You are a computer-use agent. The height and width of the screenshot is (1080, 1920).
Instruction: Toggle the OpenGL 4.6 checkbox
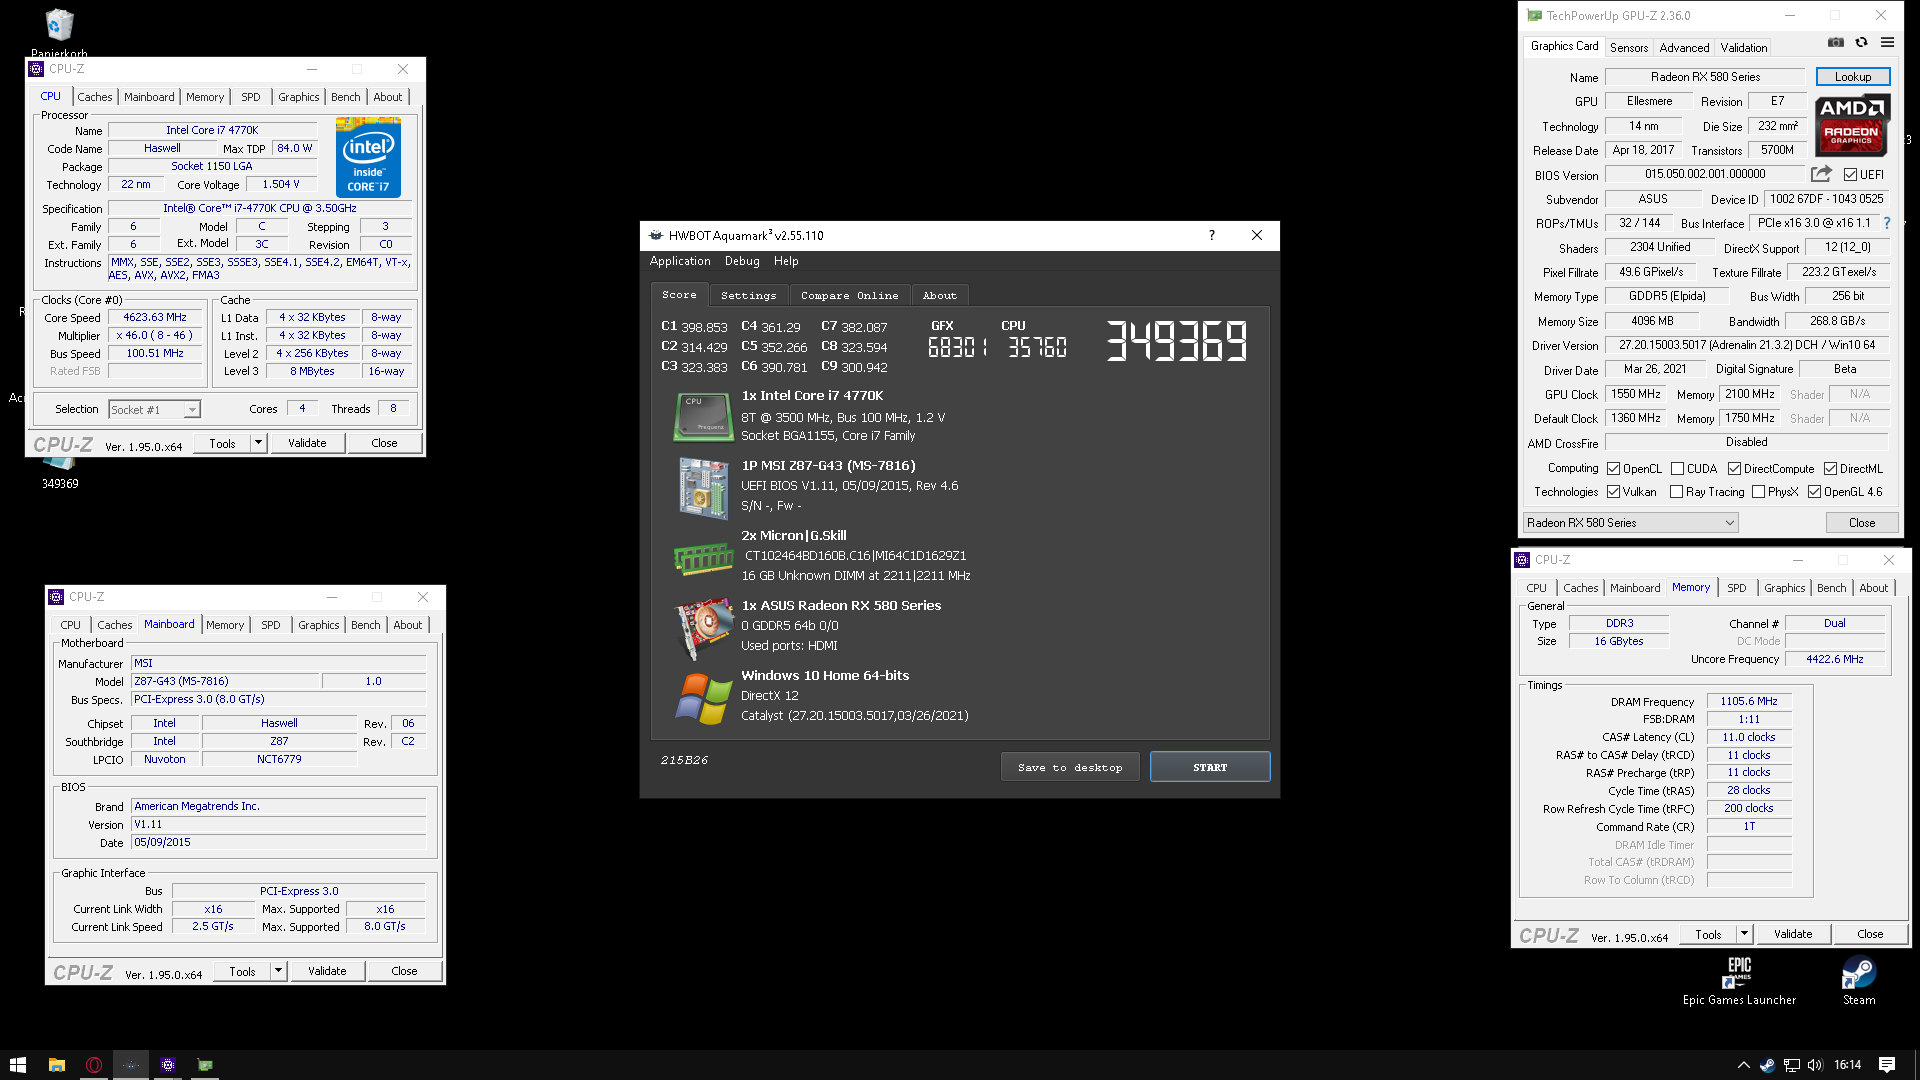(1814, 492)
